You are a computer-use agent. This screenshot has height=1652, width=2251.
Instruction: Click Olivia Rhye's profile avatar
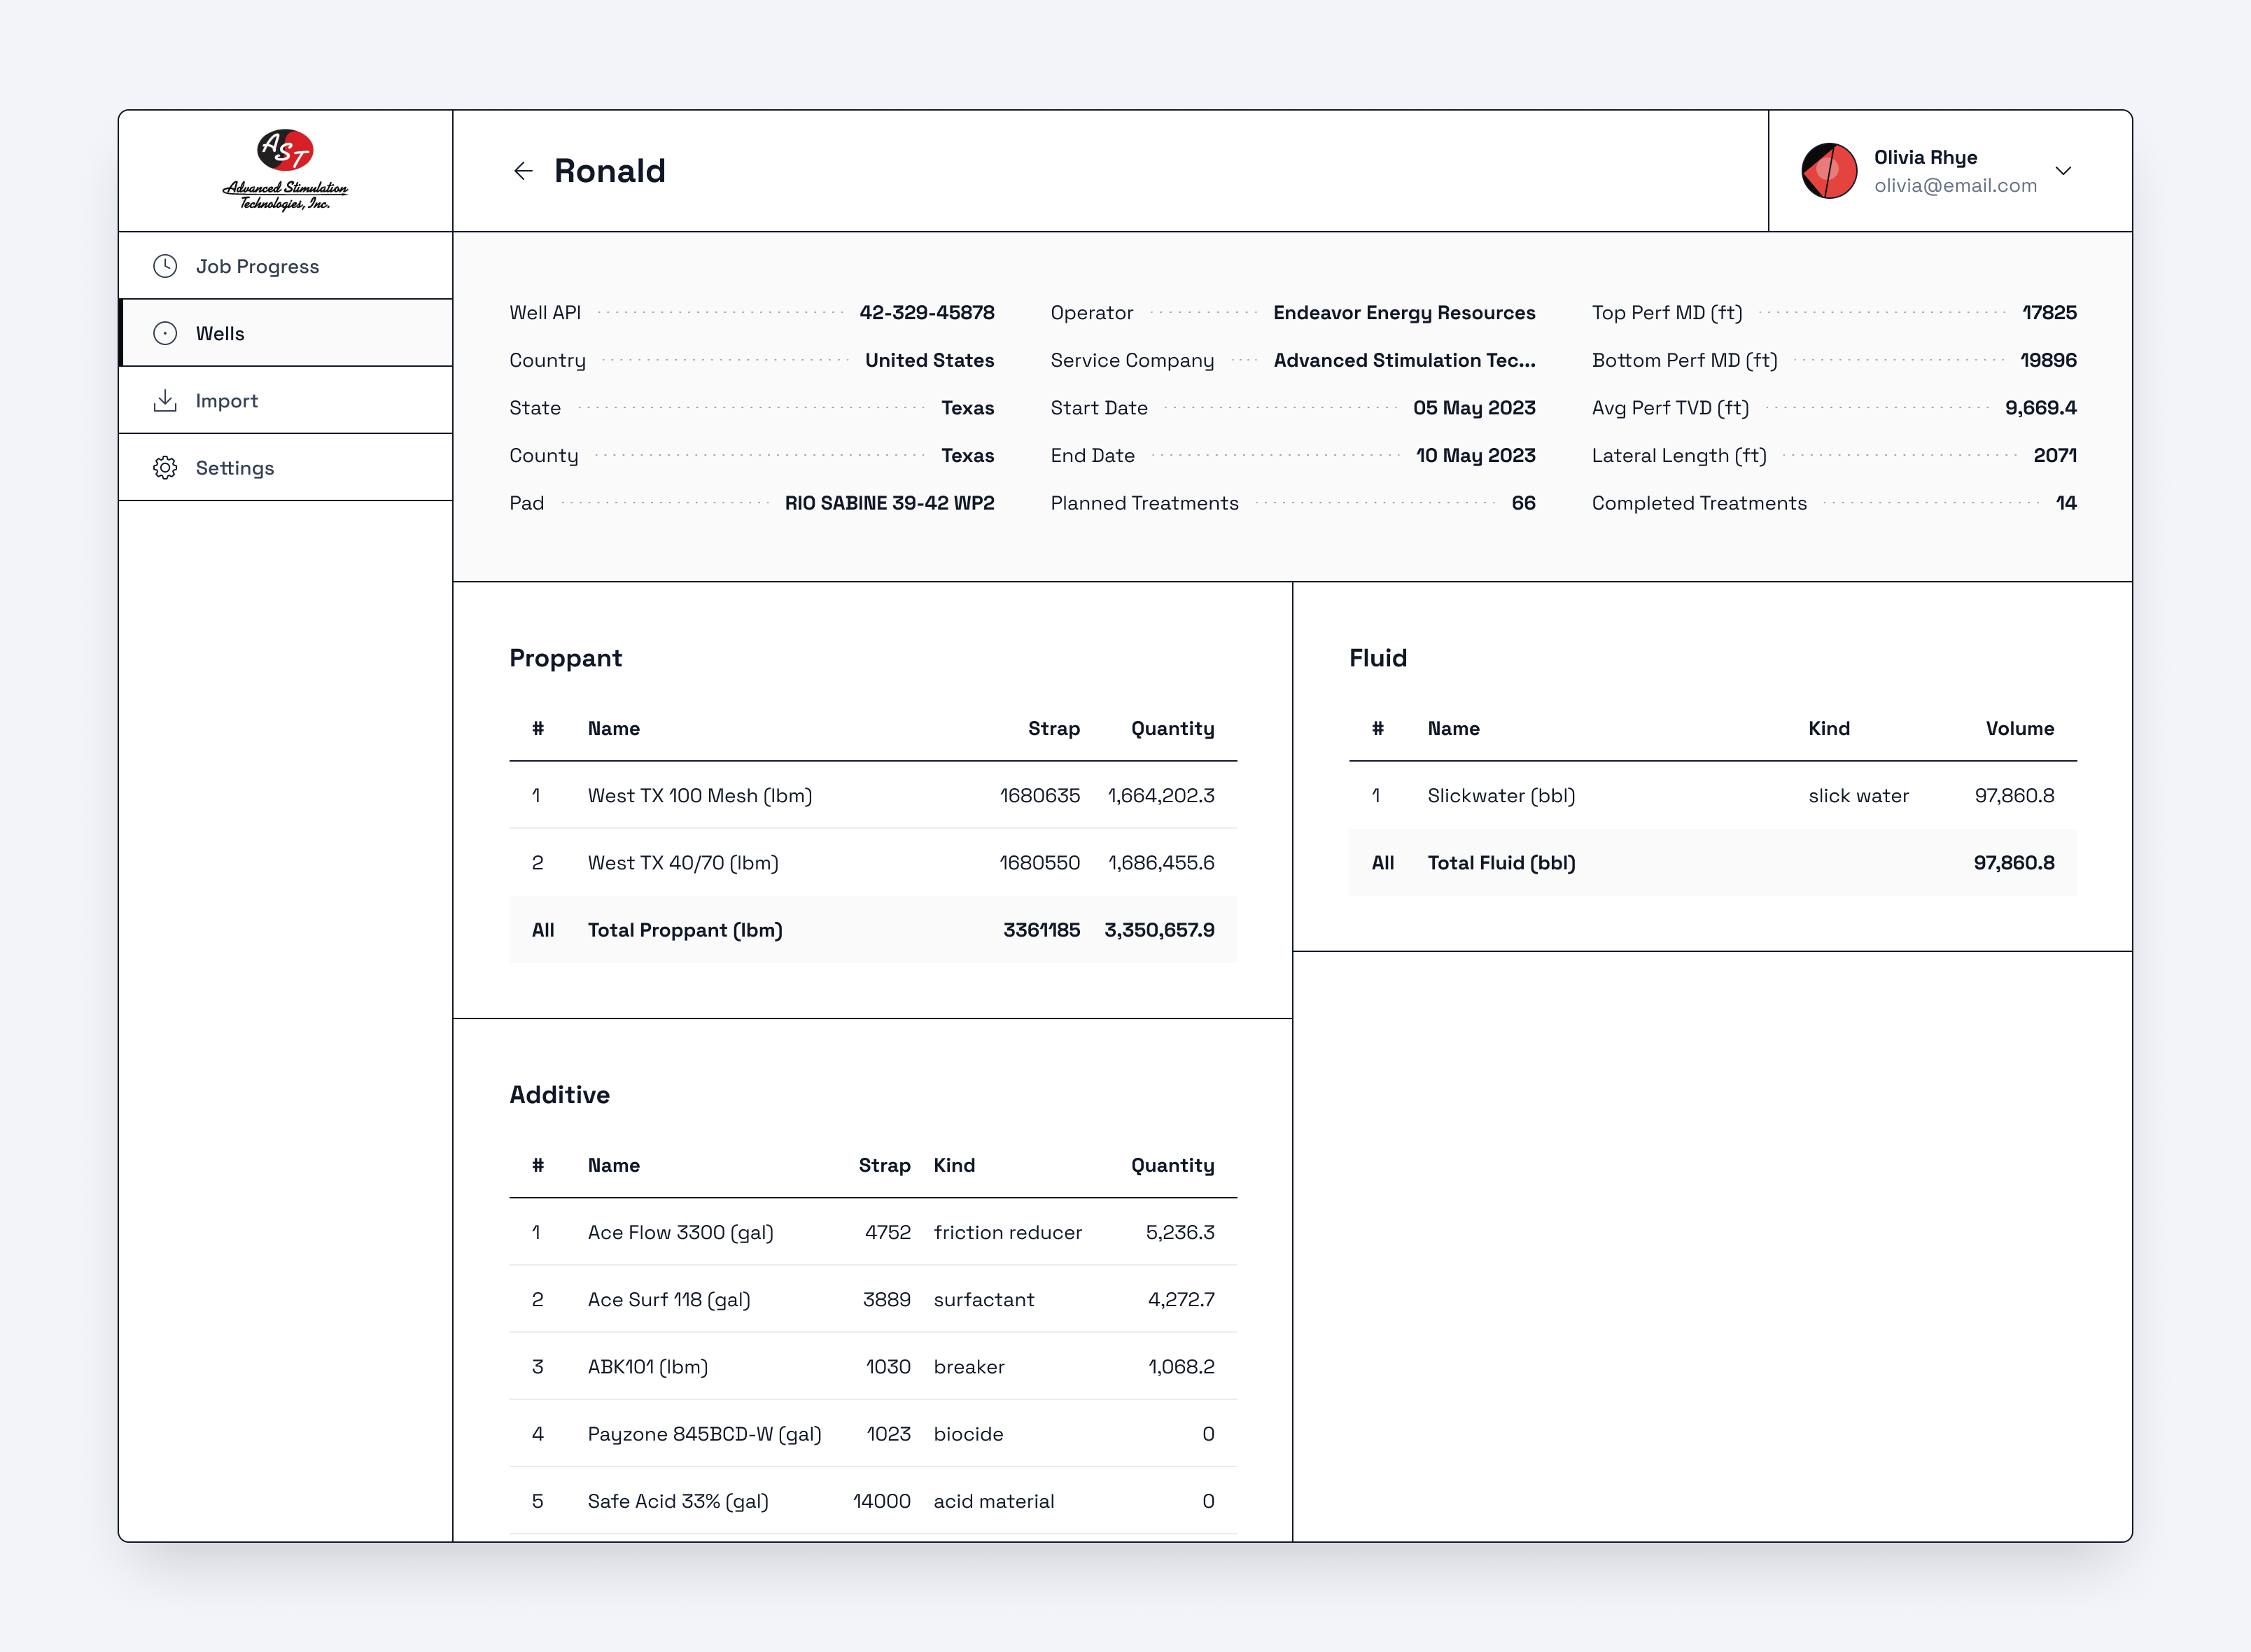point(1829,170)
